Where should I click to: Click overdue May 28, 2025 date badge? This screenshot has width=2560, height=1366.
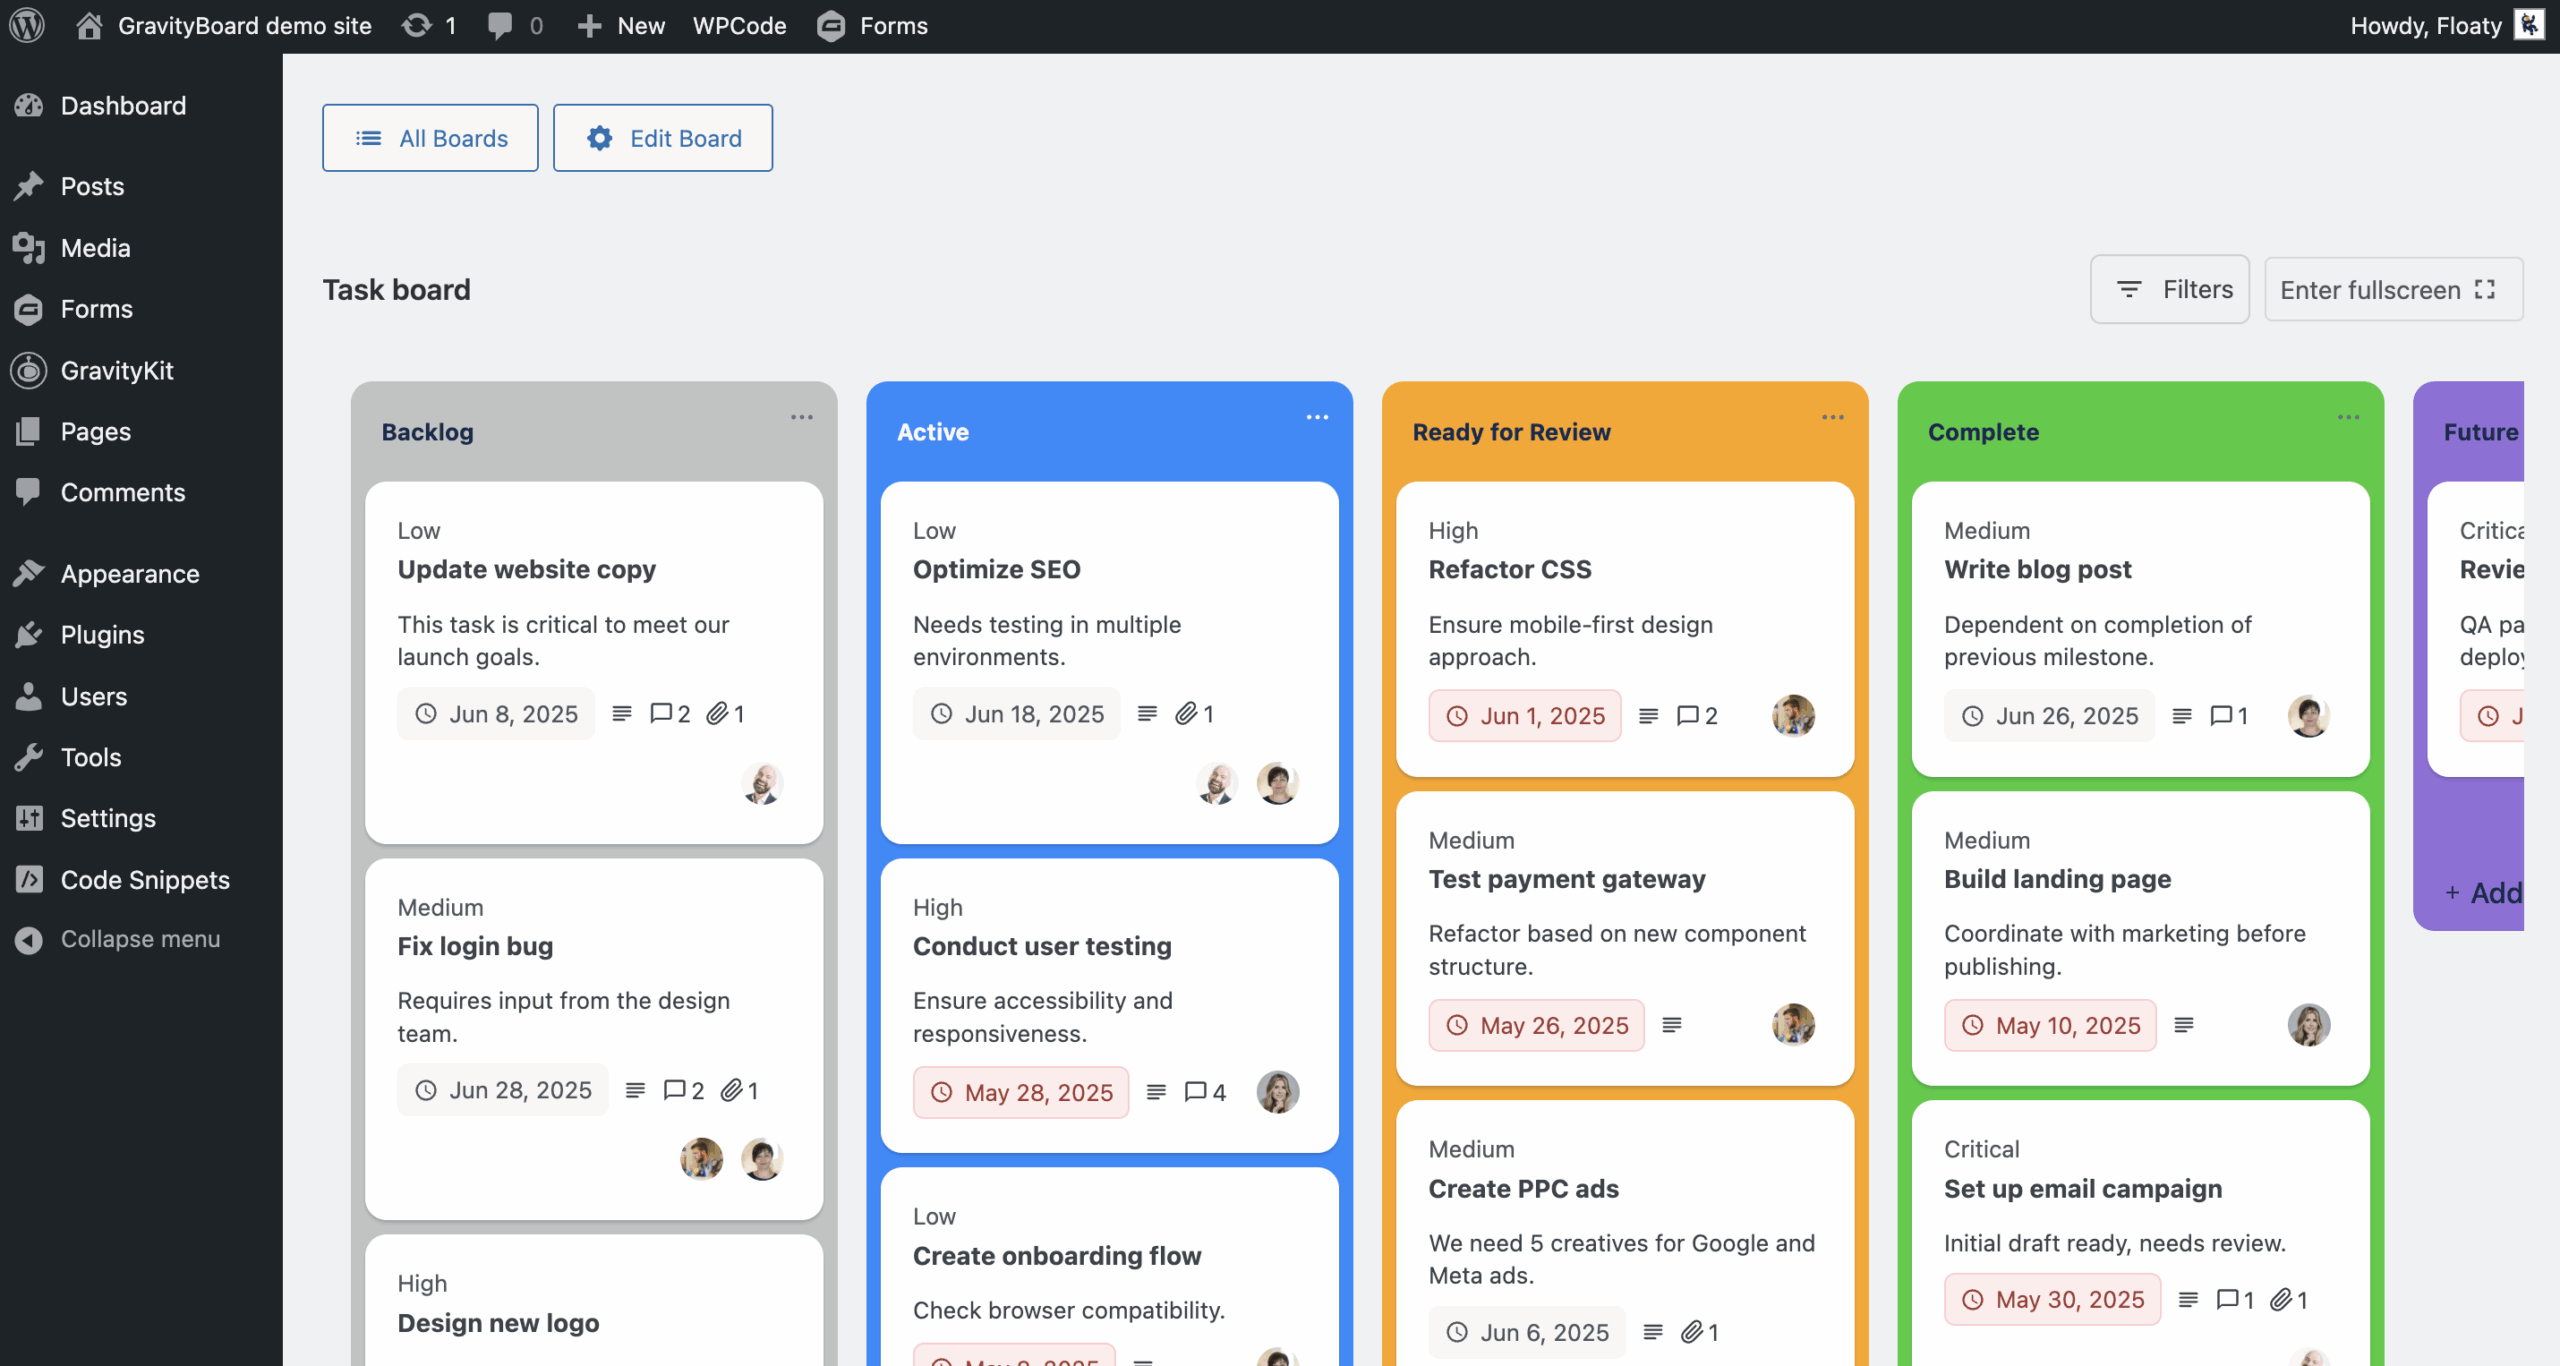coord(1021,1093)
